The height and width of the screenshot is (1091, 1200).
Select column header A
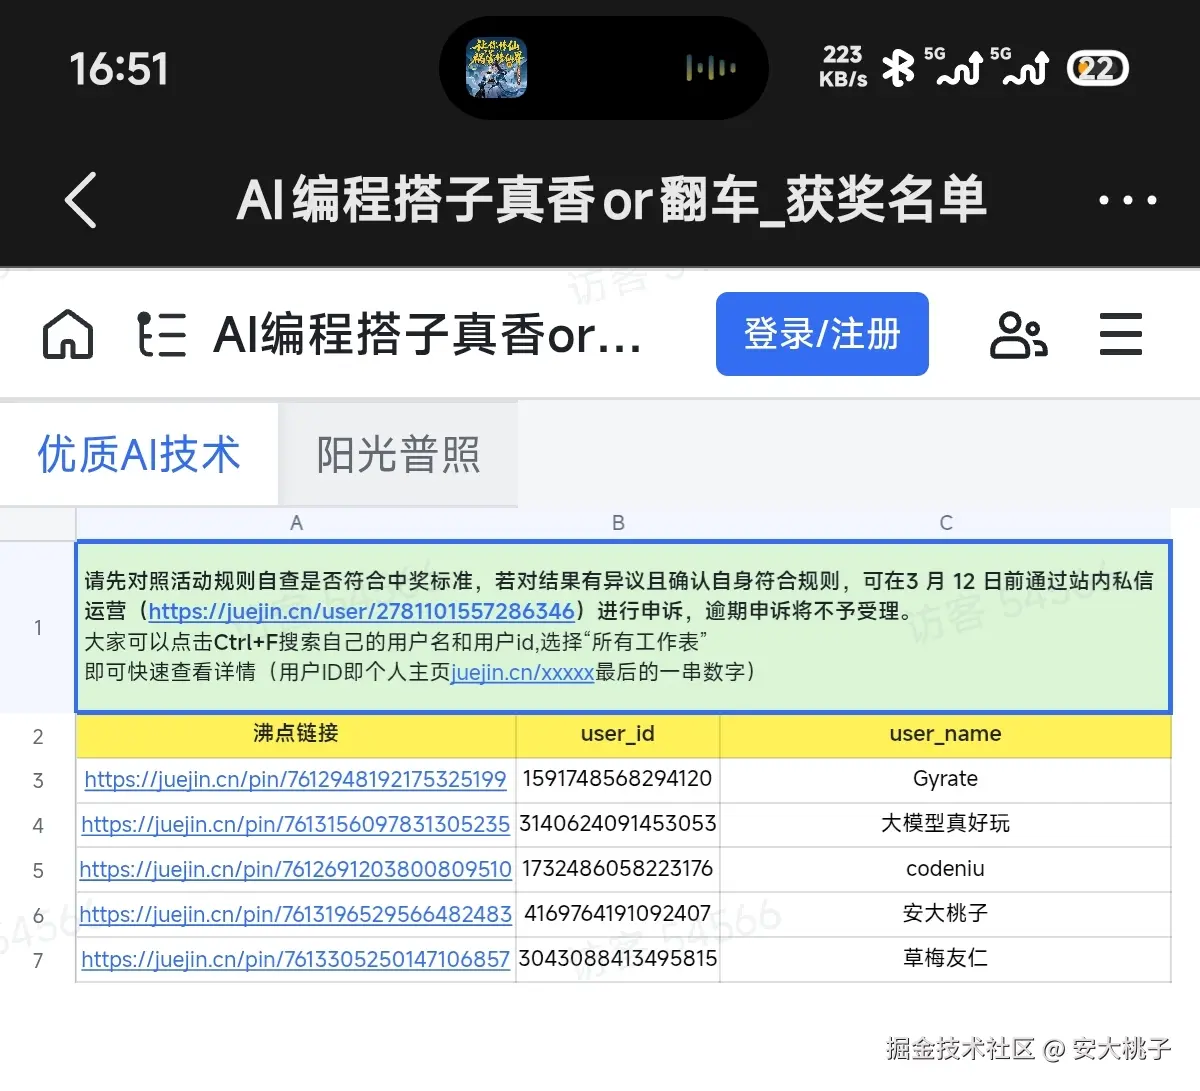[x=295, y=521]
